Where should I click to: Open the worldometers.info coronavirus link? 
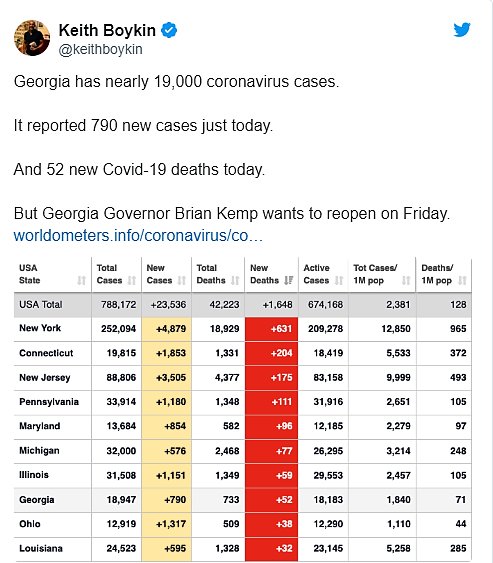click(138, 236)
